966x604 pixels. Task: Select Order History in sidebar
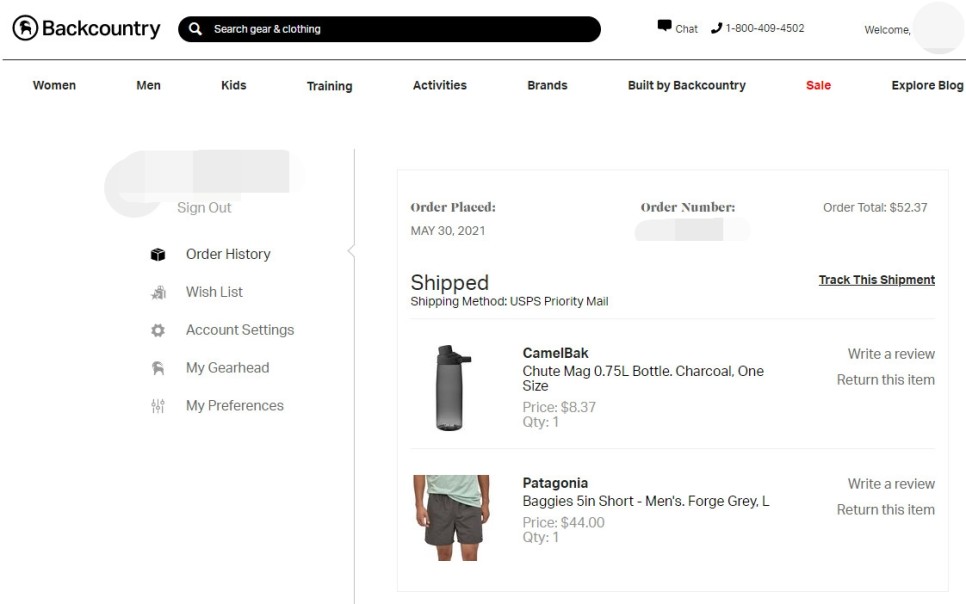(x=228, y=254)
